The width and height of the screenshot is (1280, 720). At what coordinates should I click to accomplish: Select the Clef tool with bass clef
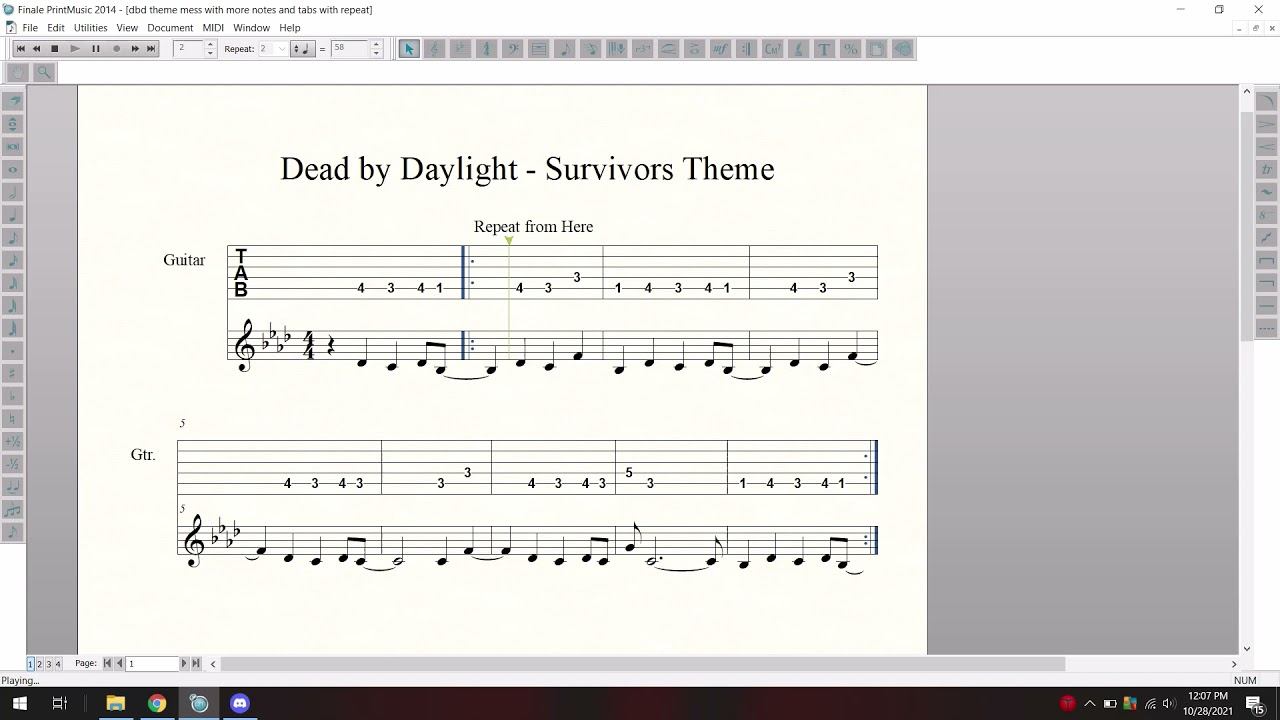(x=513, y=49)
